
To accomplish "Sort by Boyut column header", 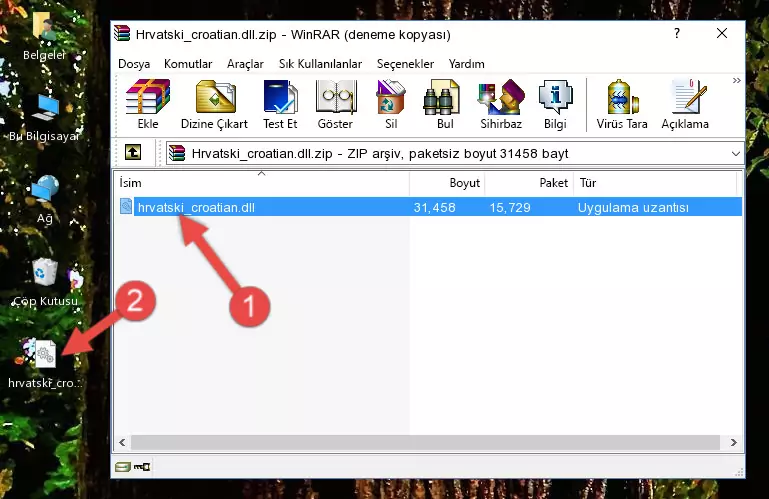I will click(x=447, y=183).
